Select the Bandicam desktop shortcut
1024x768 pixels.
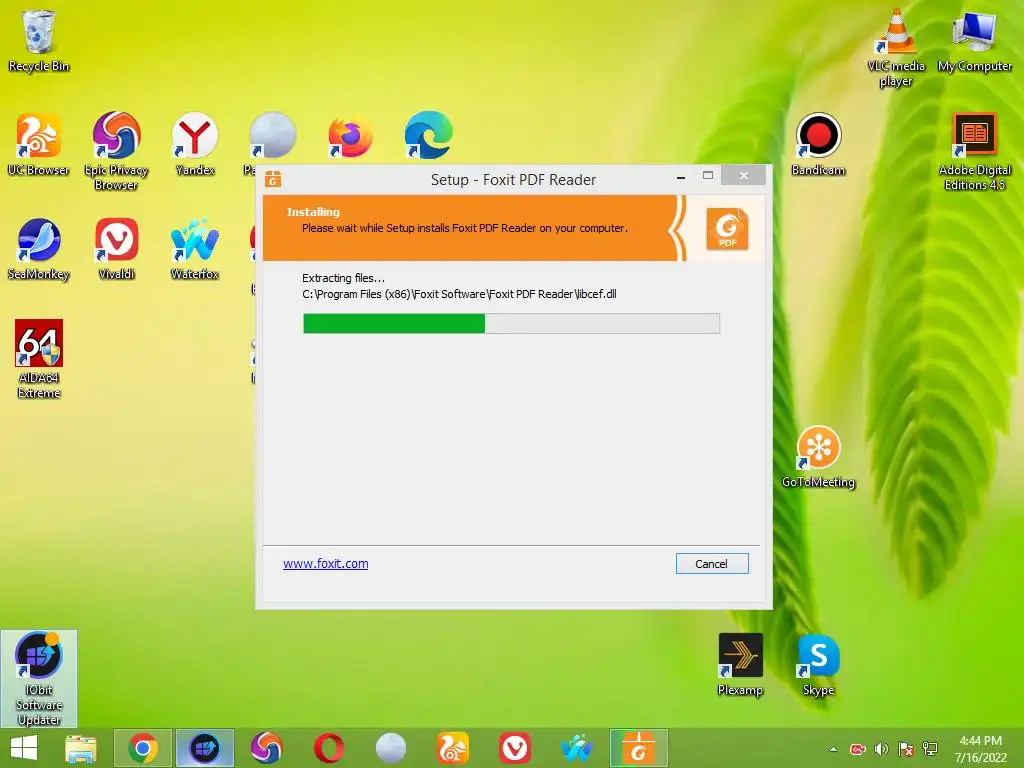818,144
